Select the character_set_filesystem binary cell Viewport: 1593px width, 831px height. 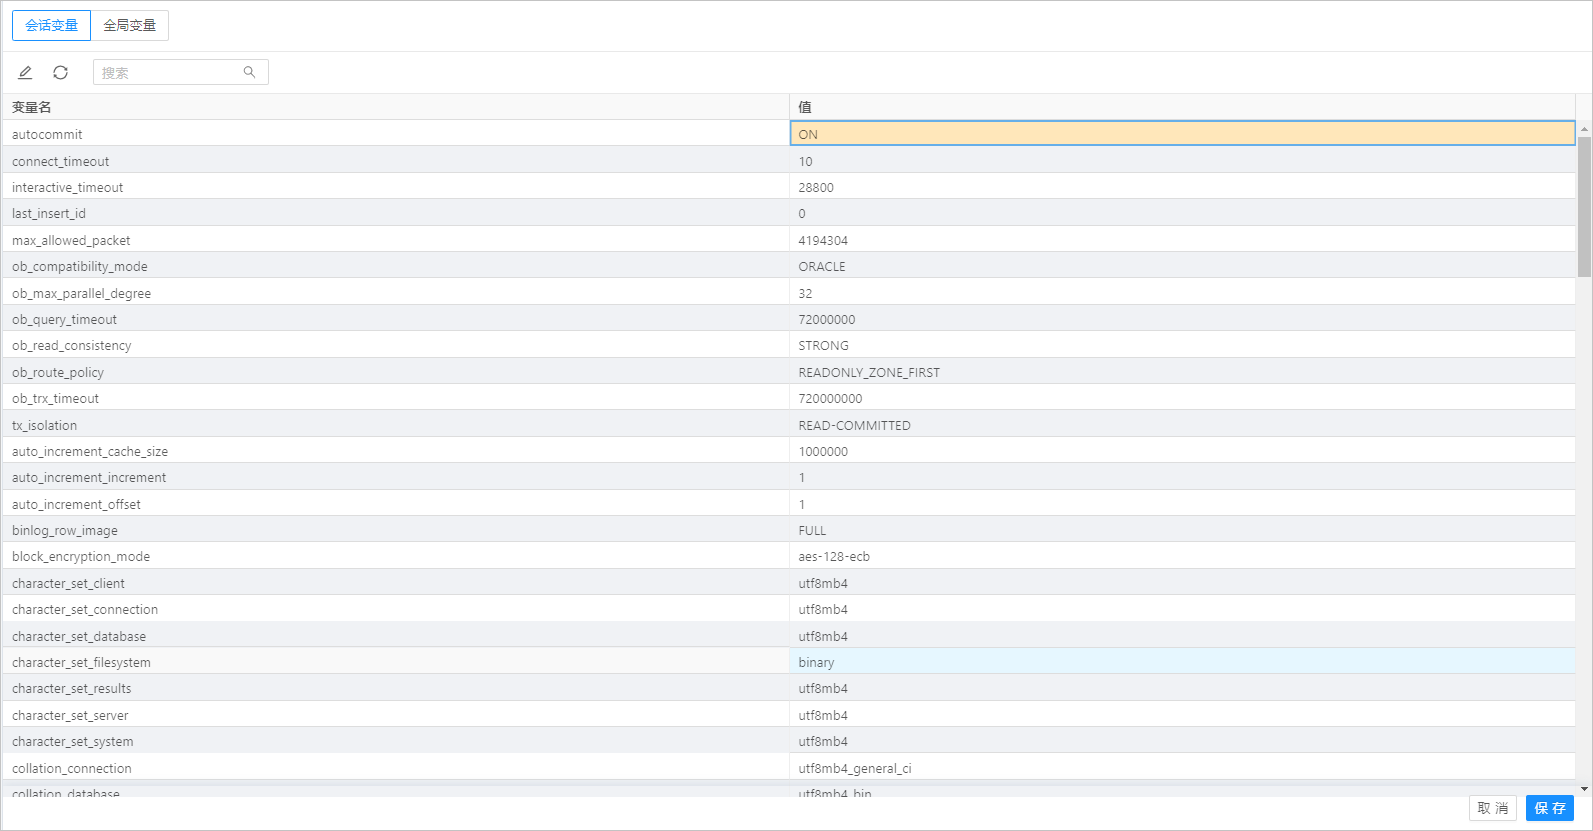coord(1181,662)
